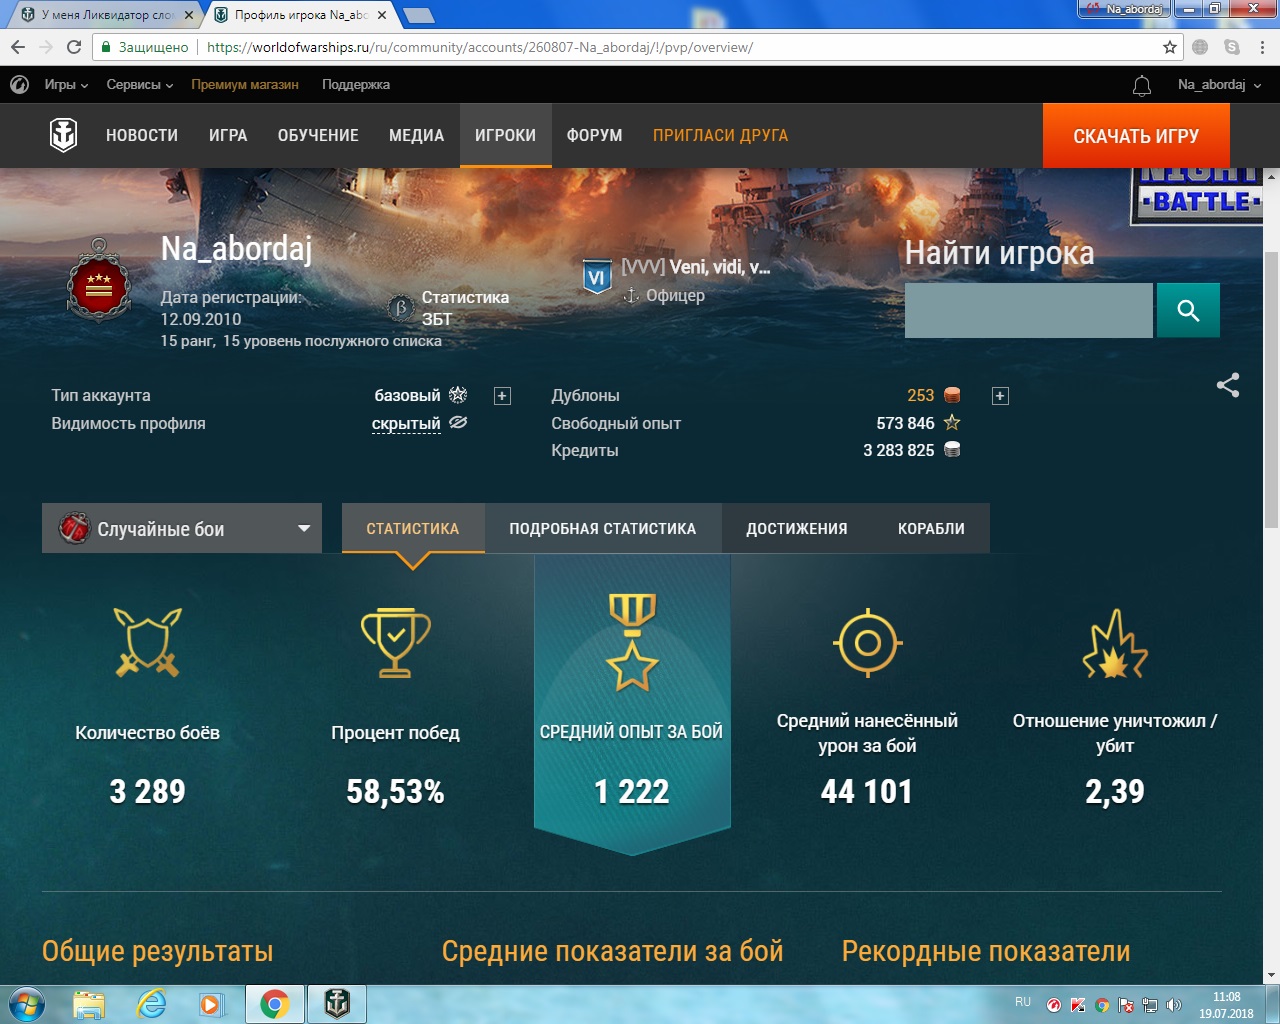Click the crosshair average damage icon
The width and height of the screenshot is (1280, 1024).
point(868,642)
